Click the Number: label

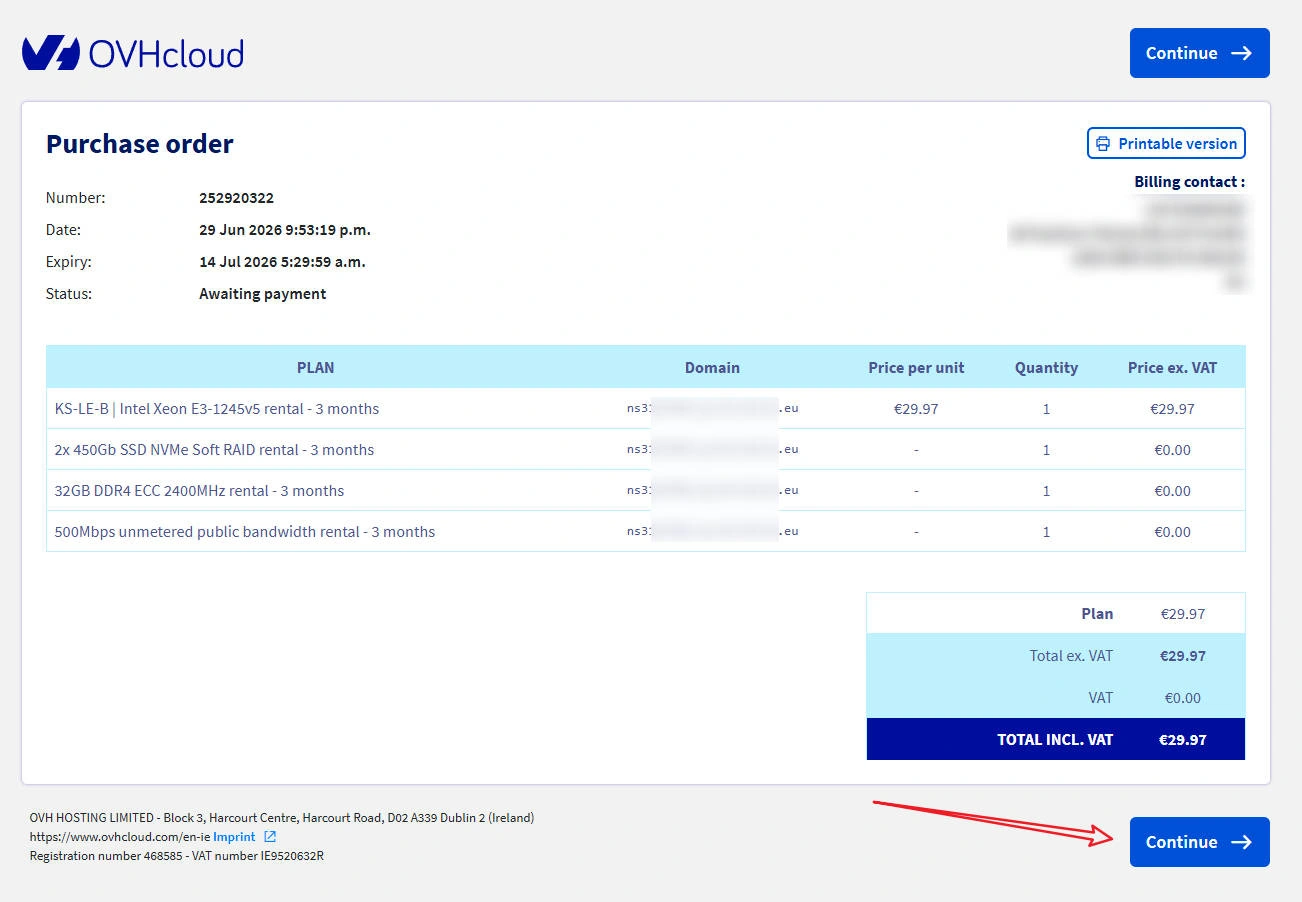point(75,198)
